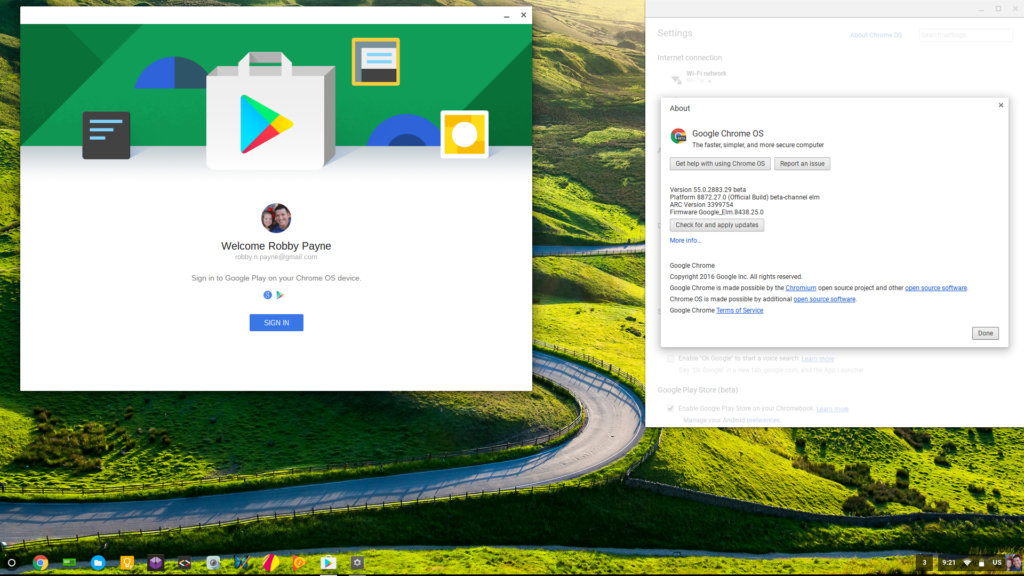This screenshot has width=1024, height=576.
Task: Click the Wi-Fi signal strength indicator
Action: tap(967, 562)
